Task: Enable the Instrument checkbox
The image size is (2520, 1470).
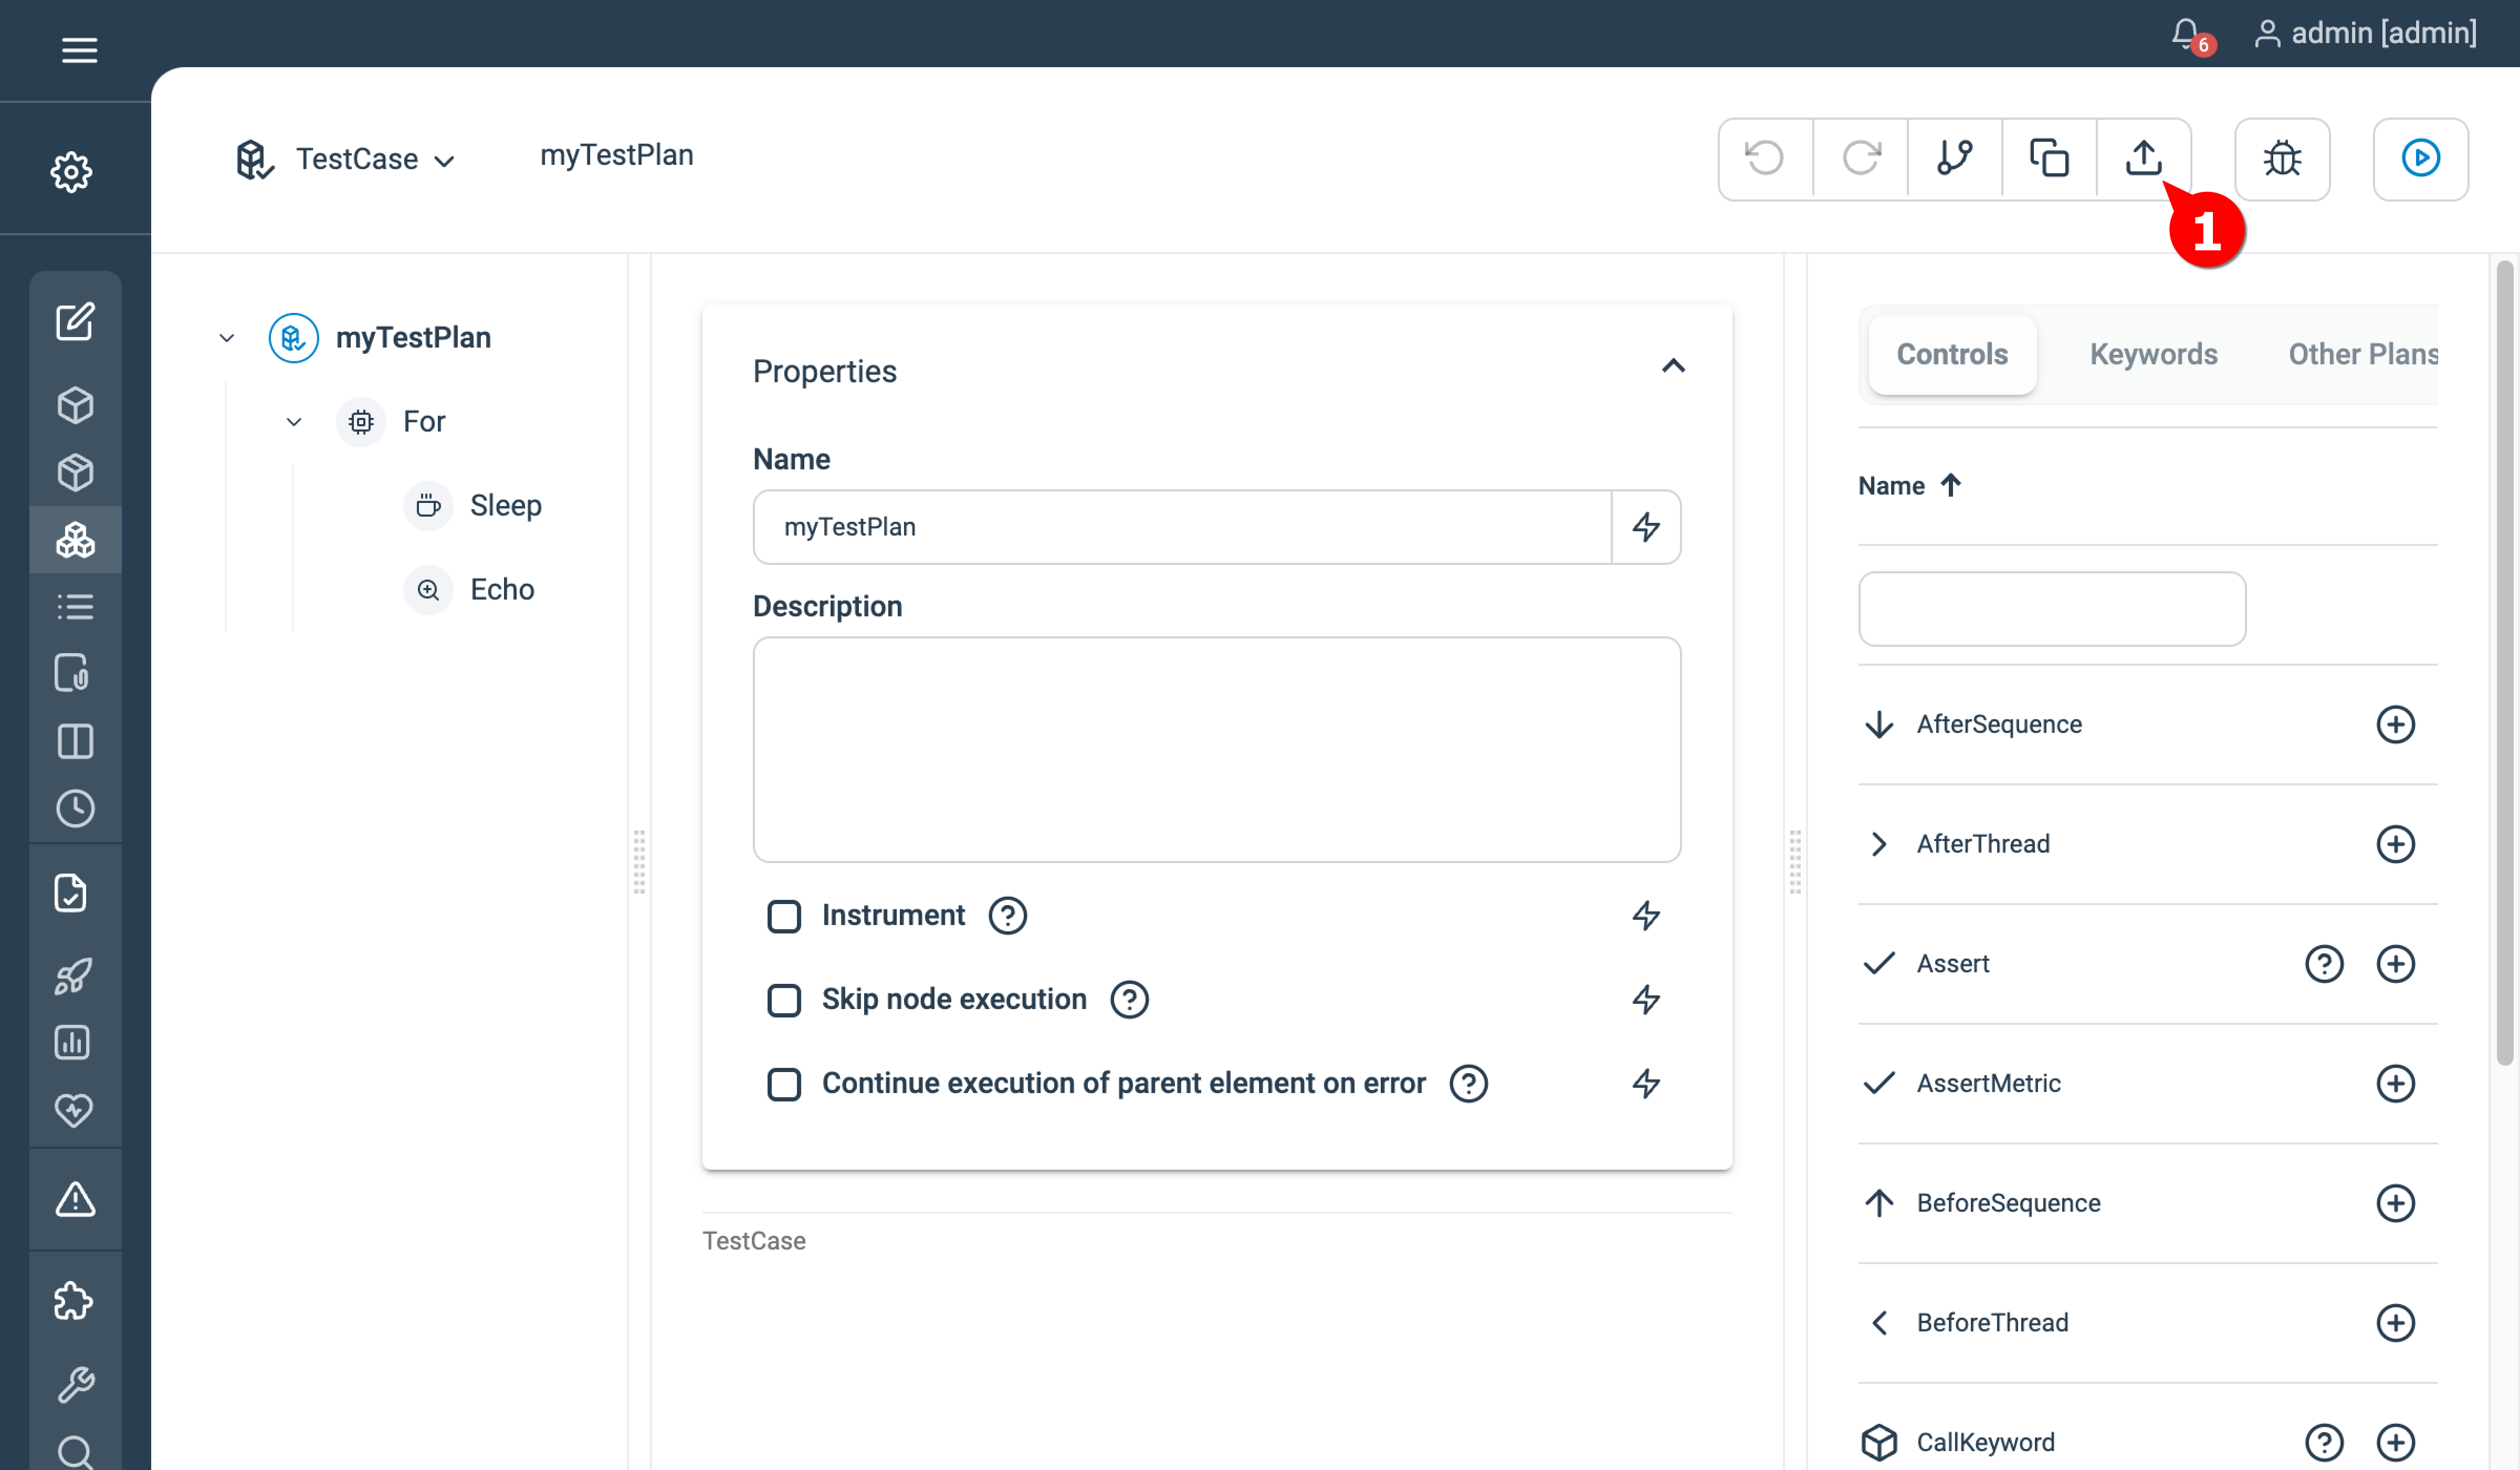Action: [784, 915]
